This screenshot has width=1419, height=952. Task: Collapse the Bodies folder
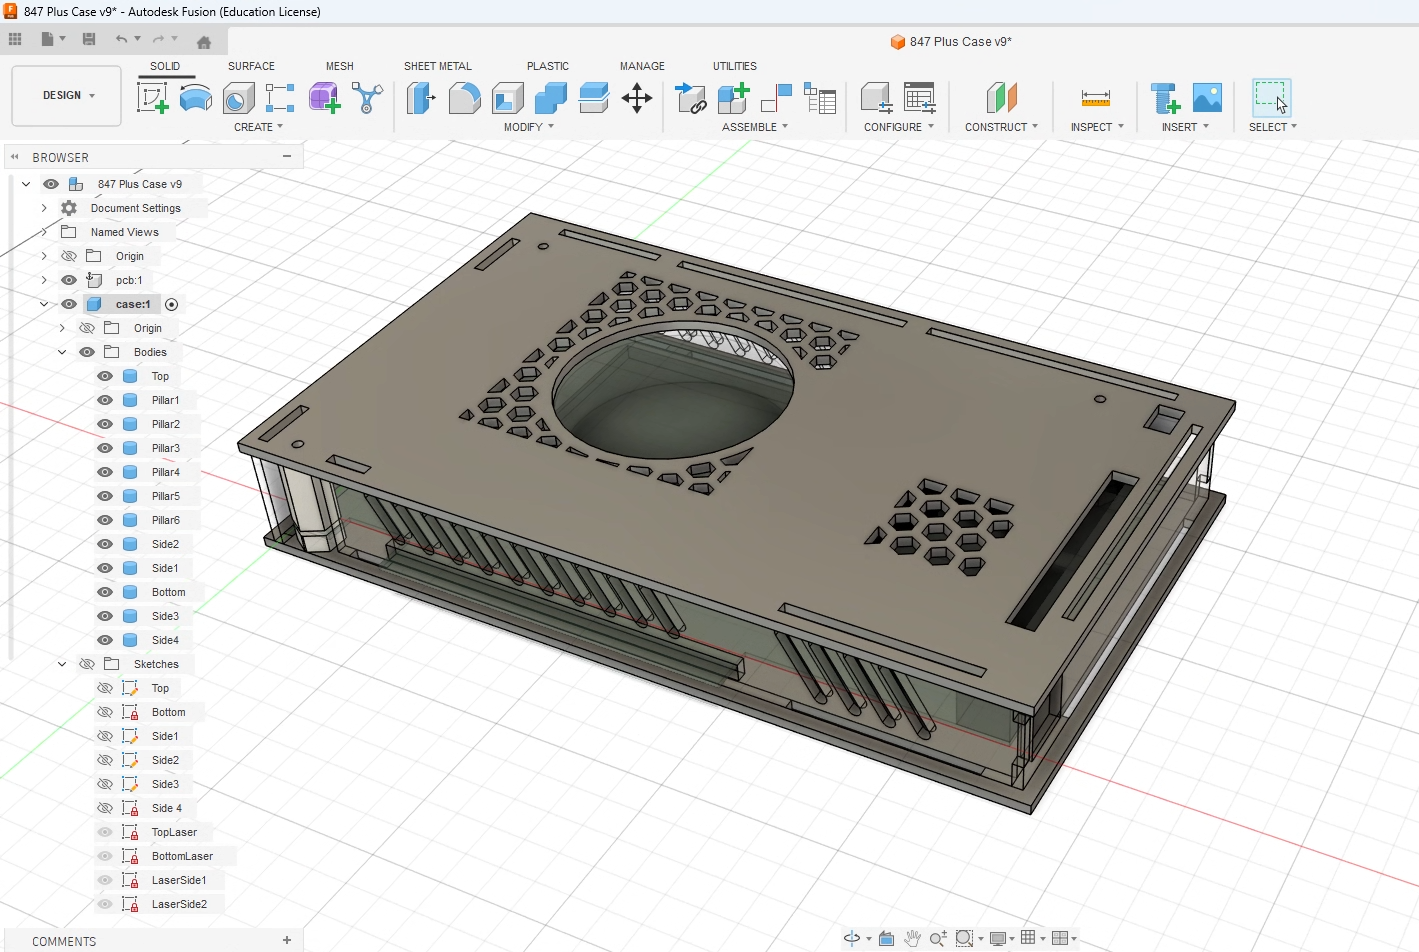tap(62, 352)
